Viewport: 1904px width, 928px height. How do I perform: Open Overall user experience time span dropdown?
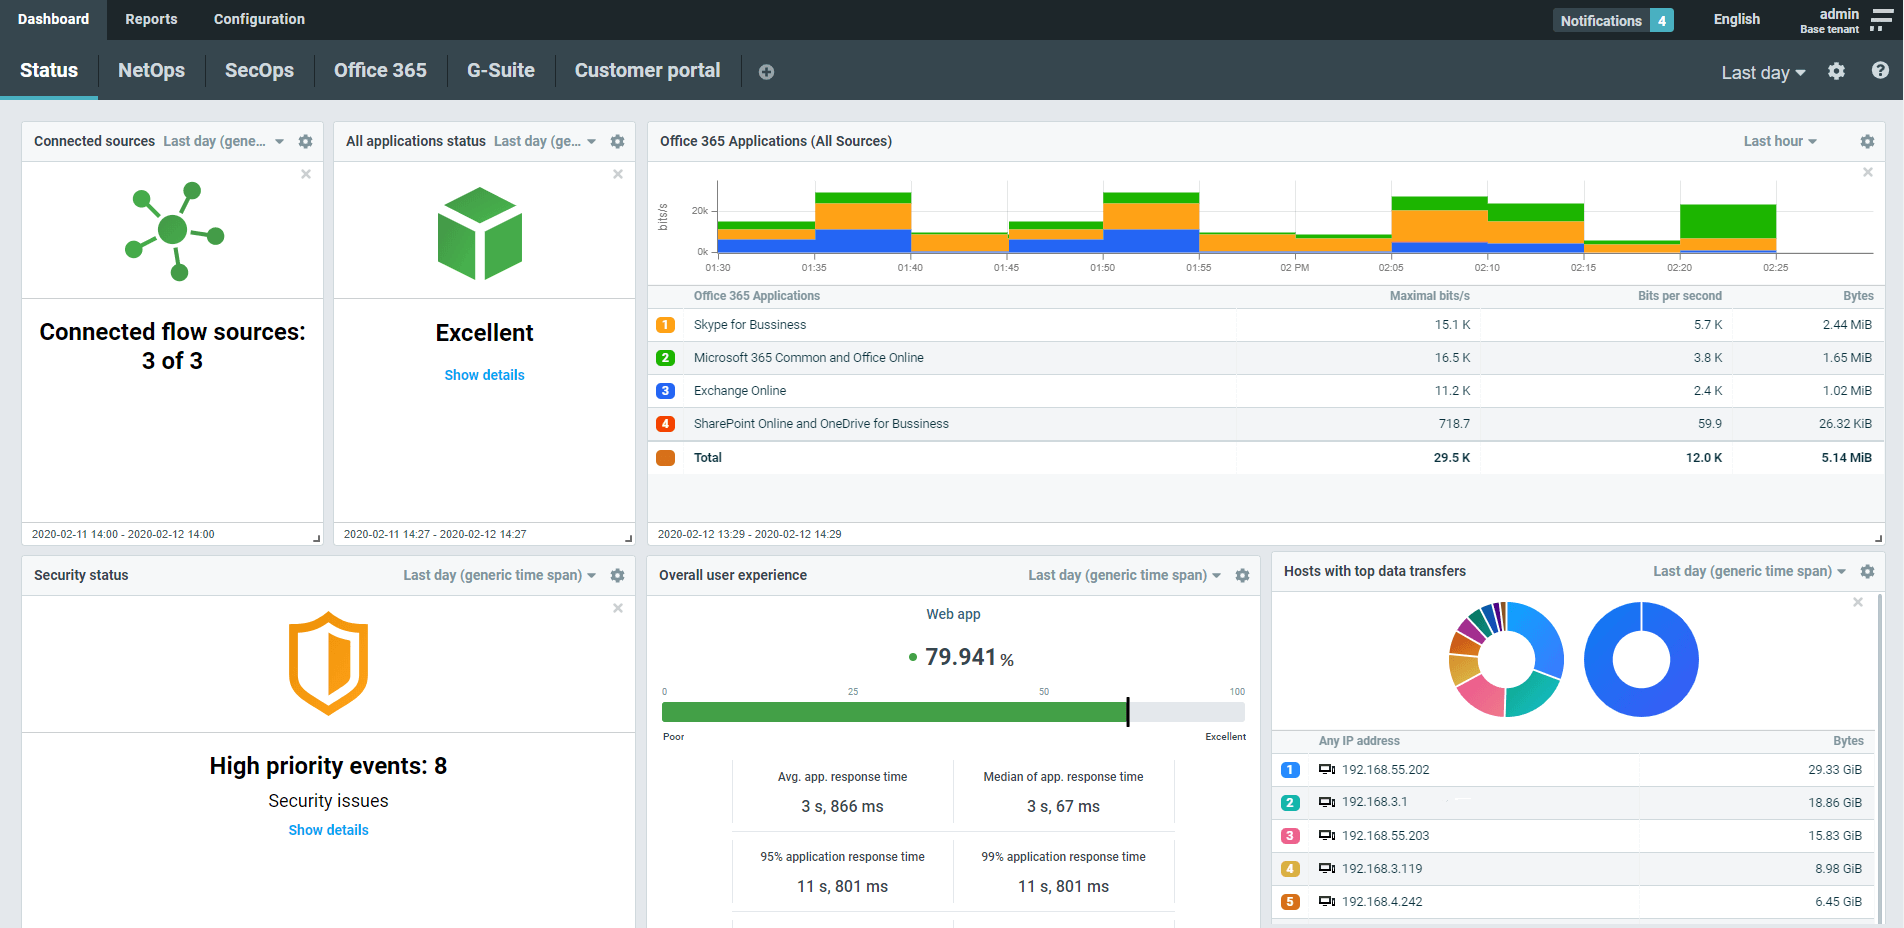[x=1124, y=576]
